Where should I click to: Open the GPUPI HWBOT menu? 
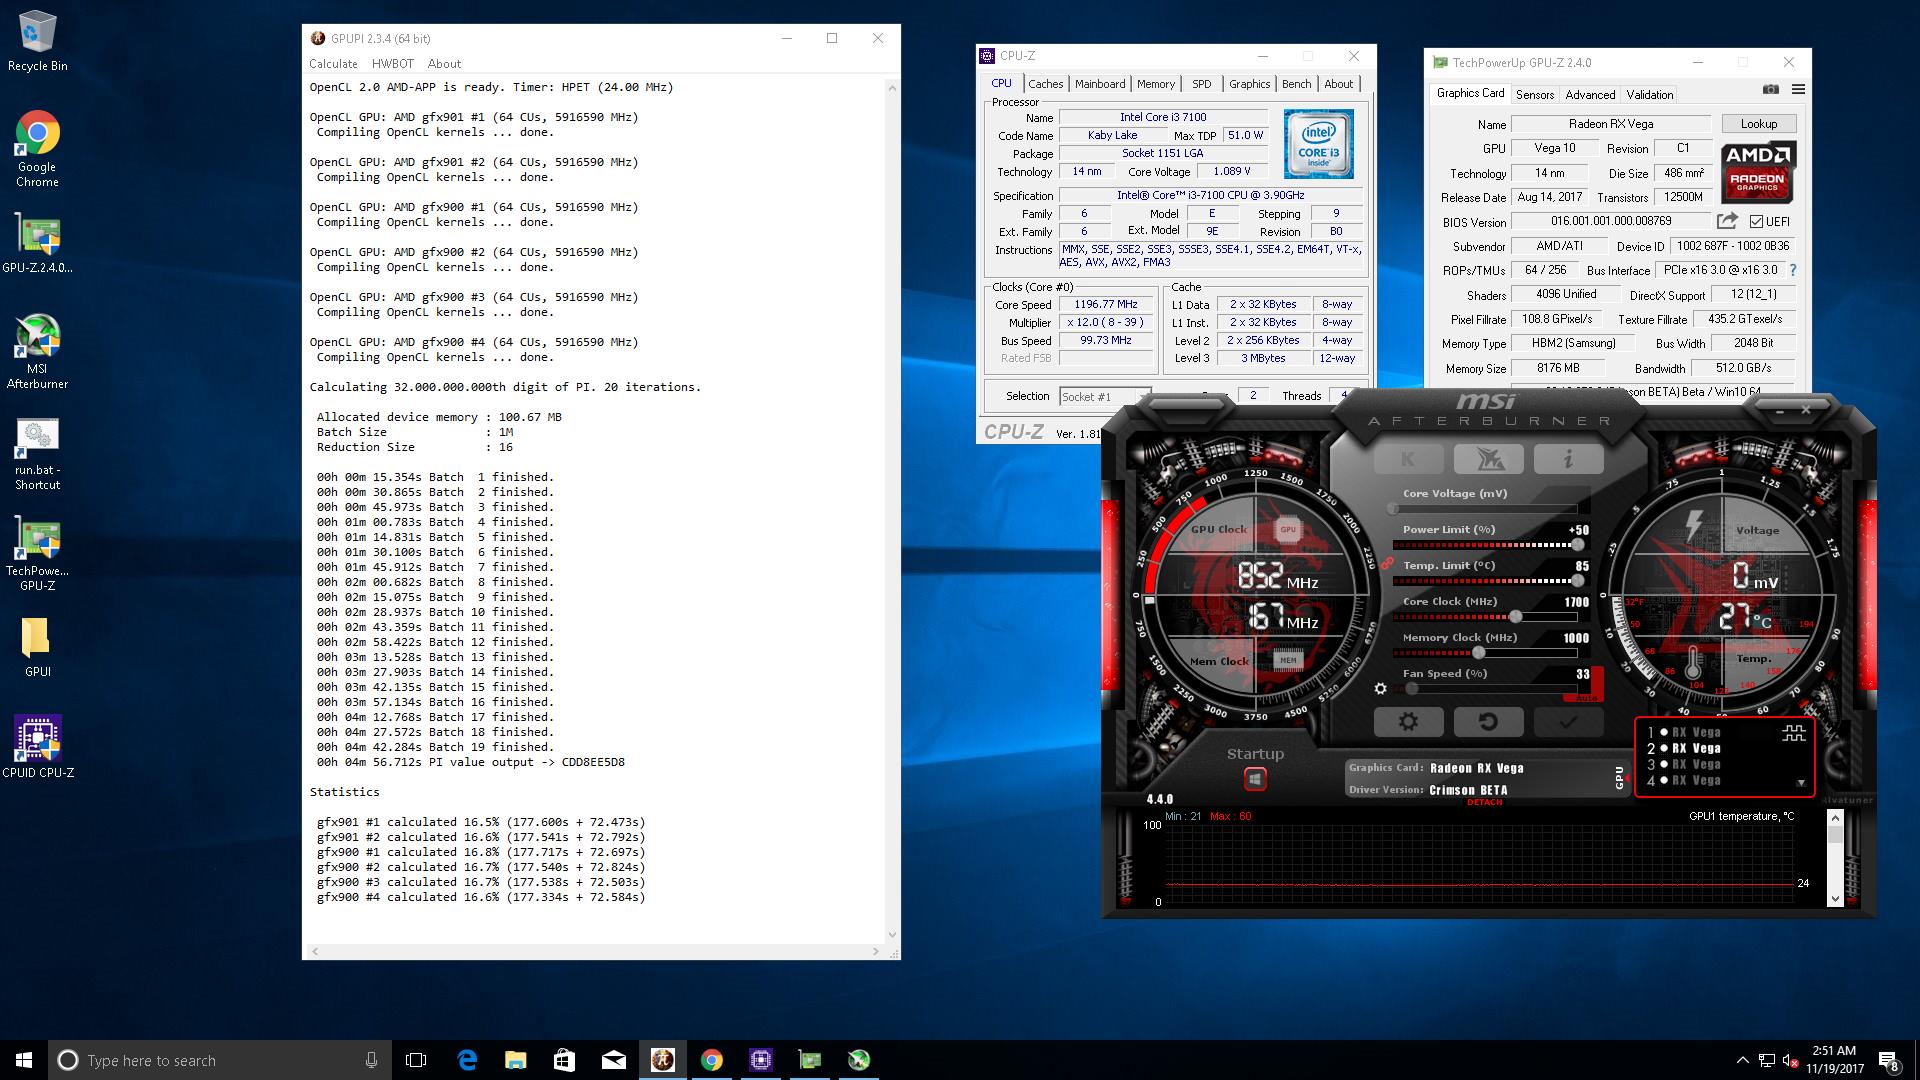pyautogui.click(x=393, y=63)
